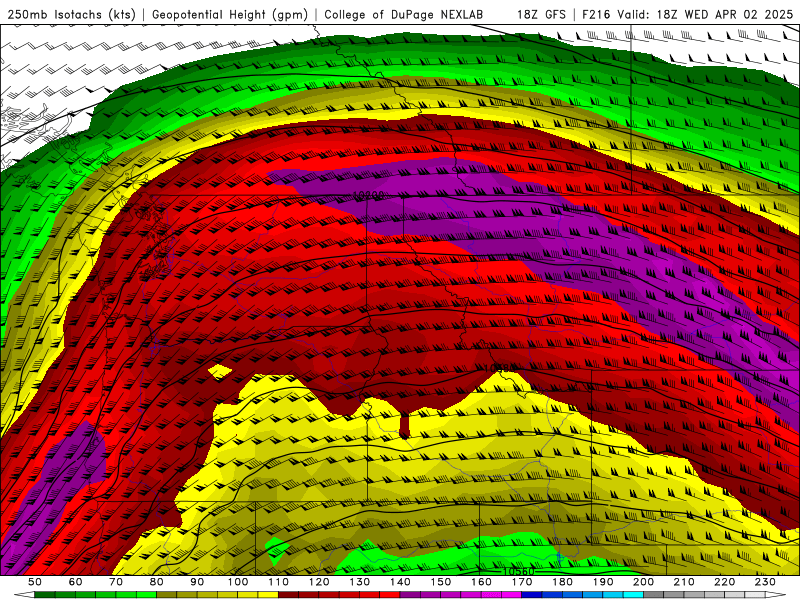The width and height of the screenshot is (800, 600).
Task: Click the 160 knot legend label
Action: tap(481, 582)
